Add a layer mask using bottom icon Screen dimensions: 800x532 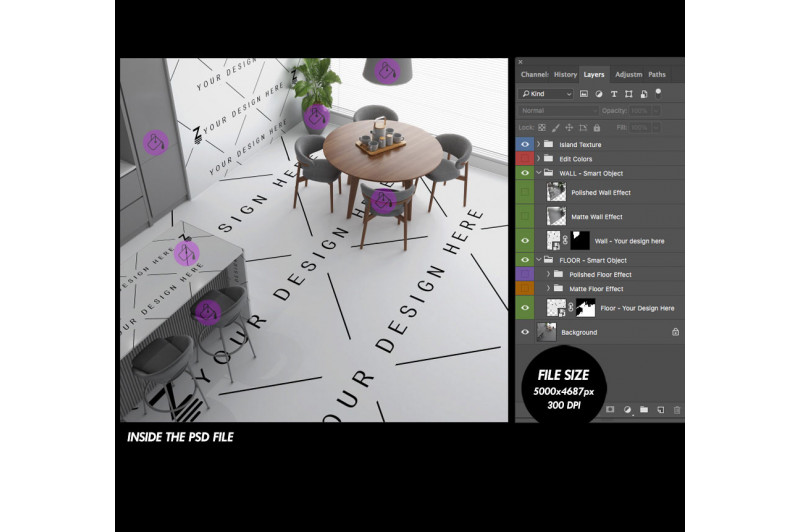click(x=611, y=410)
